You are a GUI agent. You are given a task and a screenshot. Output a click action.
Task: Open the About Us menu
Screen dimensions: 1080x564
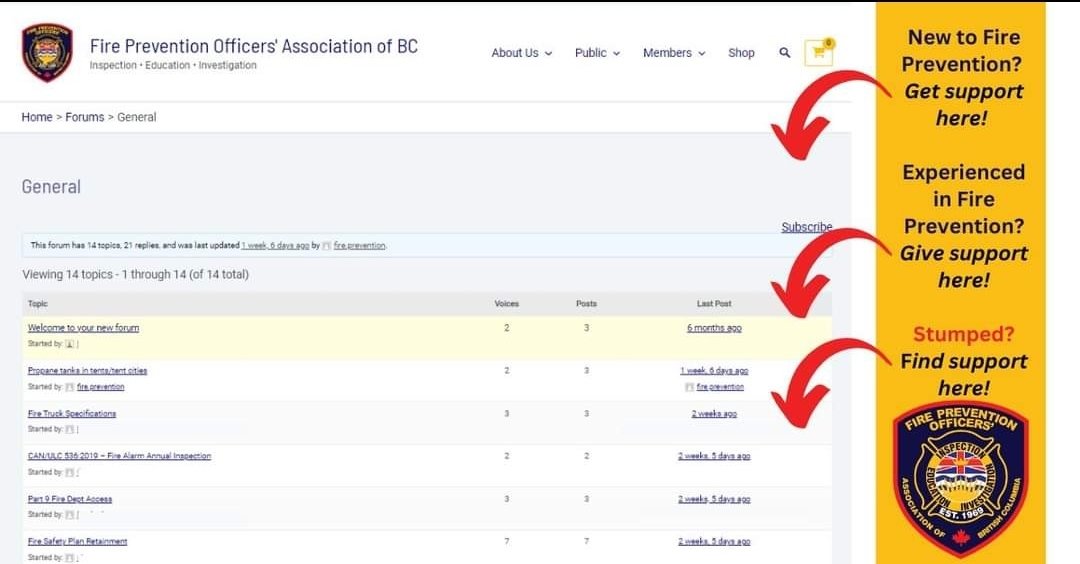(515, 52)
